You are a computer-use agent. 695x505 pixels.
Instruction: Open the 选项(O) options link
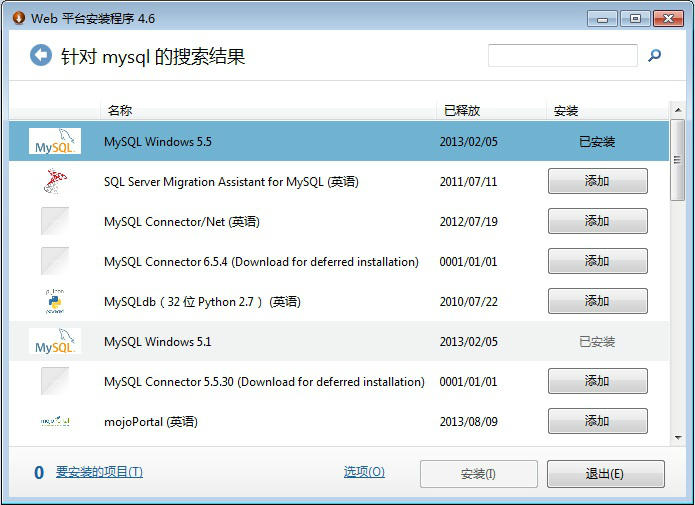coord(364,472)
